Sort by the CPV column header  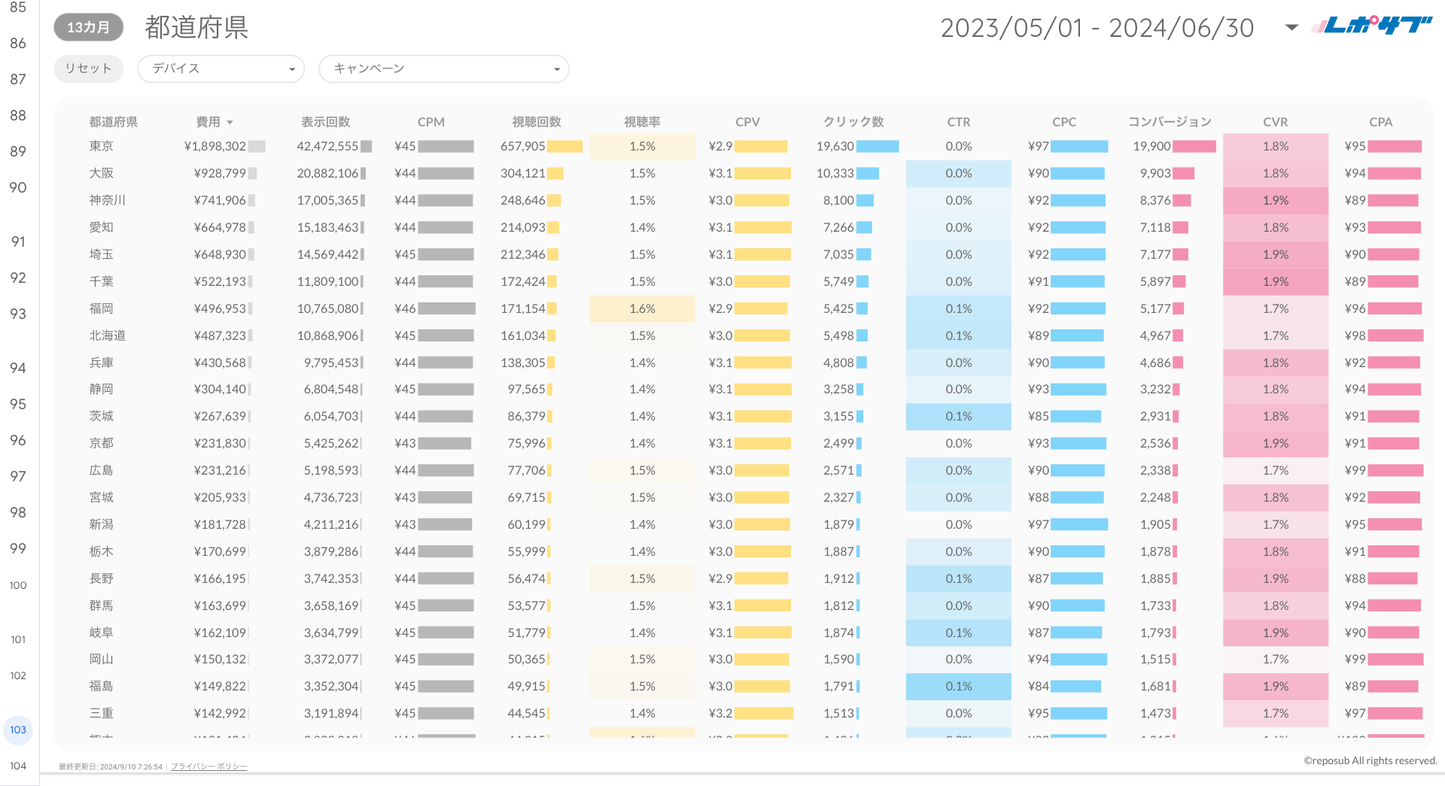click(x=747, y=122)
